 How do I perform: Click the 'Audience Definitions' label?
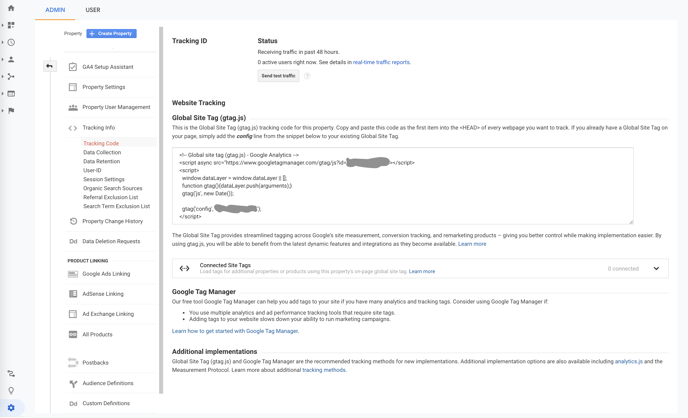pos(108,383)
